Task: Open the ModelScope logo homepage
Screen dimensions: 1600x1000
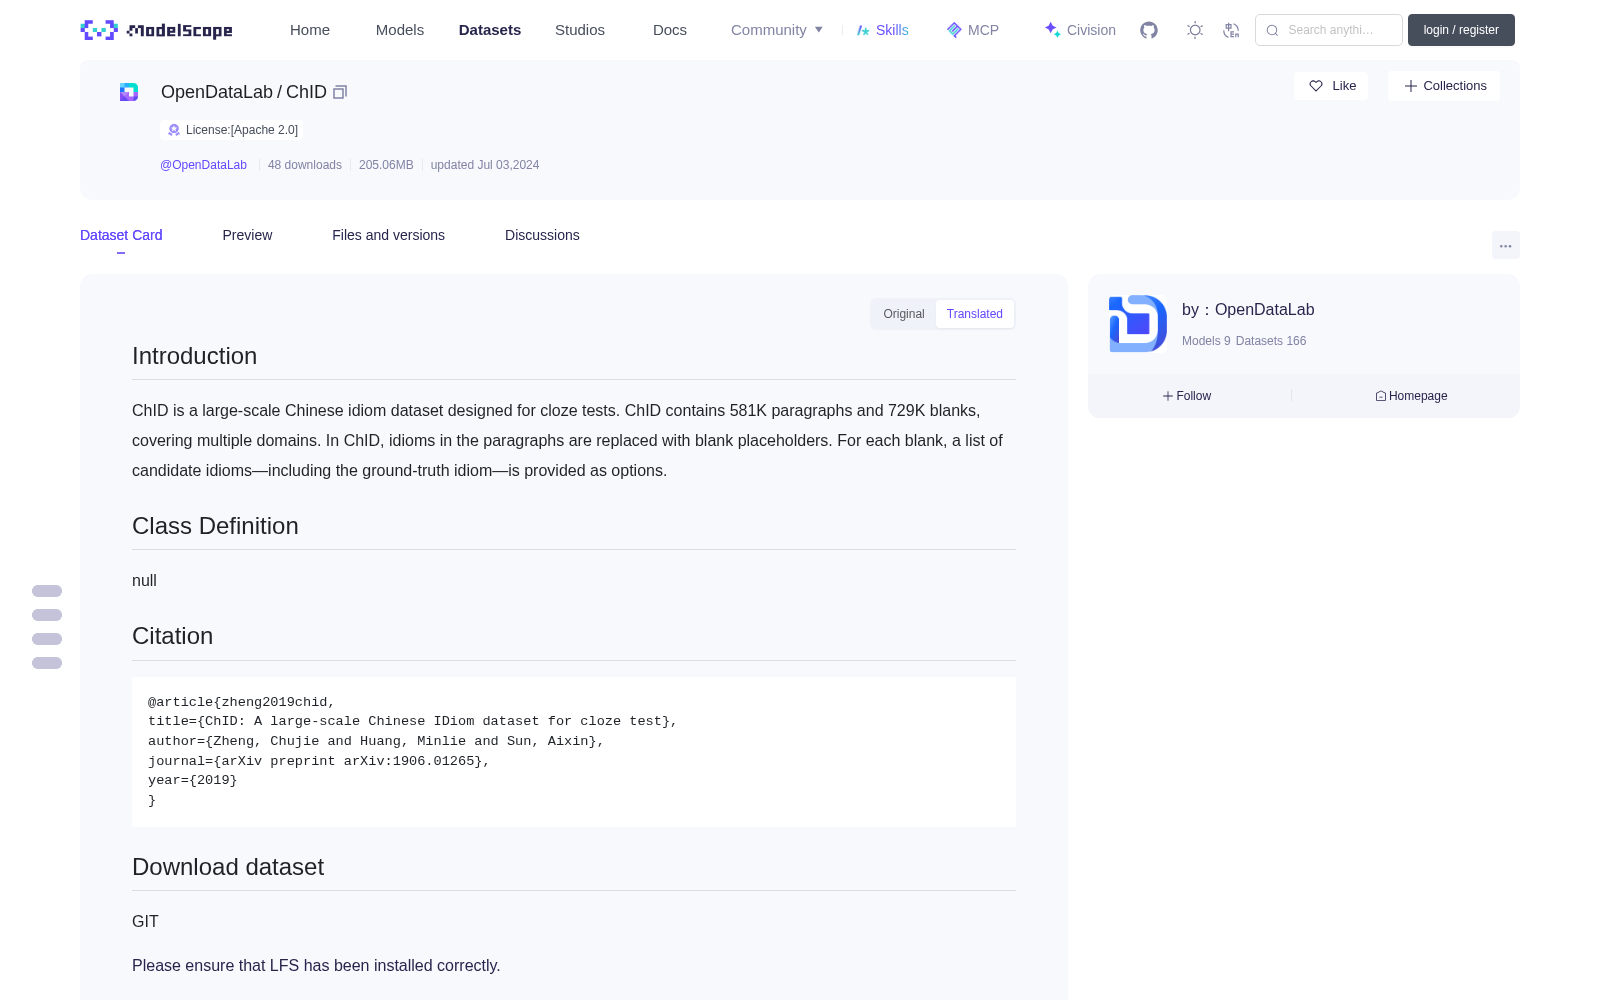Action: 156,30
